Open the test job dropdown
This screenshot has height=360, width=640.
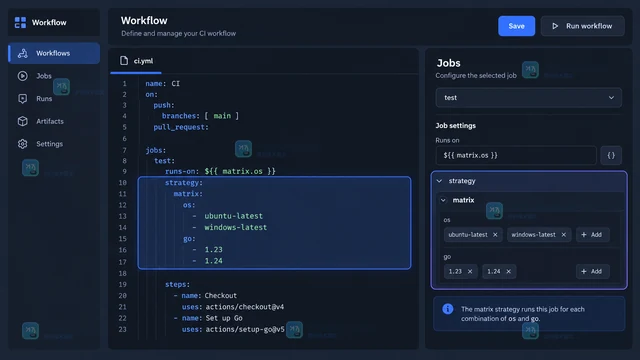pyautogui.click(x=529, y=98)
